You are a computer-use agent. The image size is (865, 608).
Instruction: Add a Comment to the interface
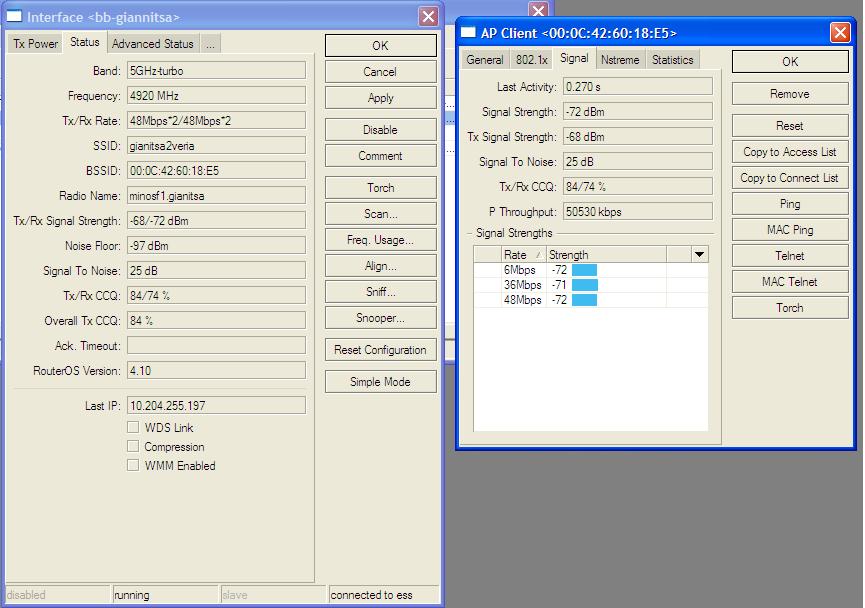pyautogui.click(x=381, y=156)
